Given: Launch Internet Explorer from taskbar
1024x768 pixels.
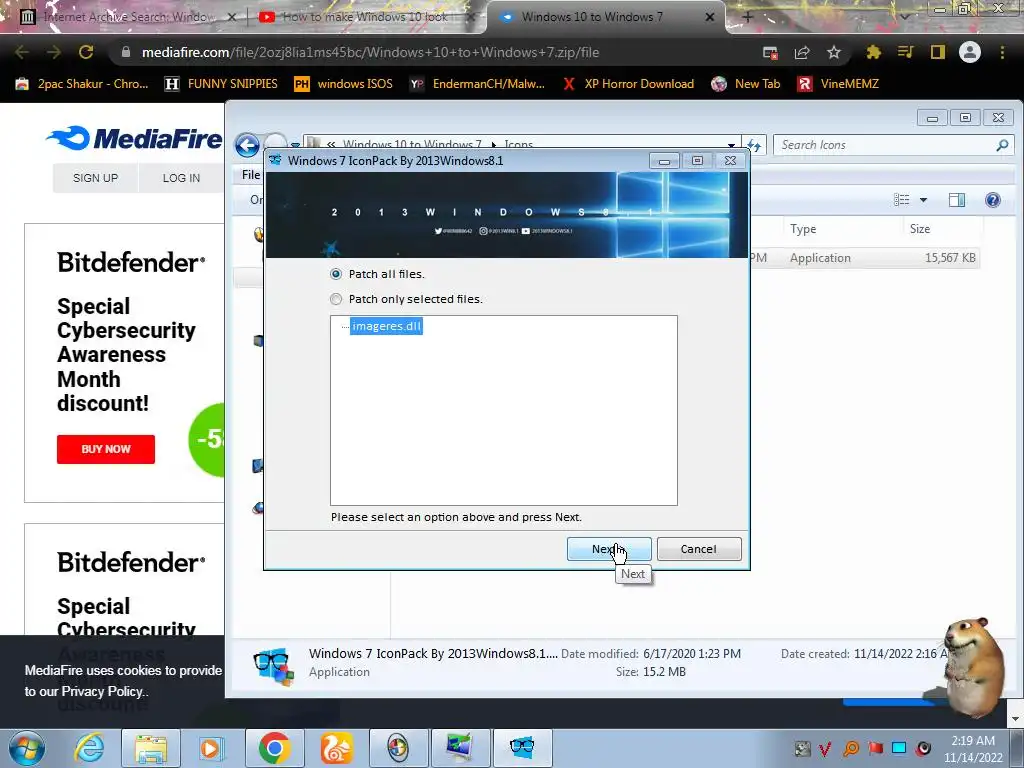Looking at the screenshot, I should [x=89, y=748].
